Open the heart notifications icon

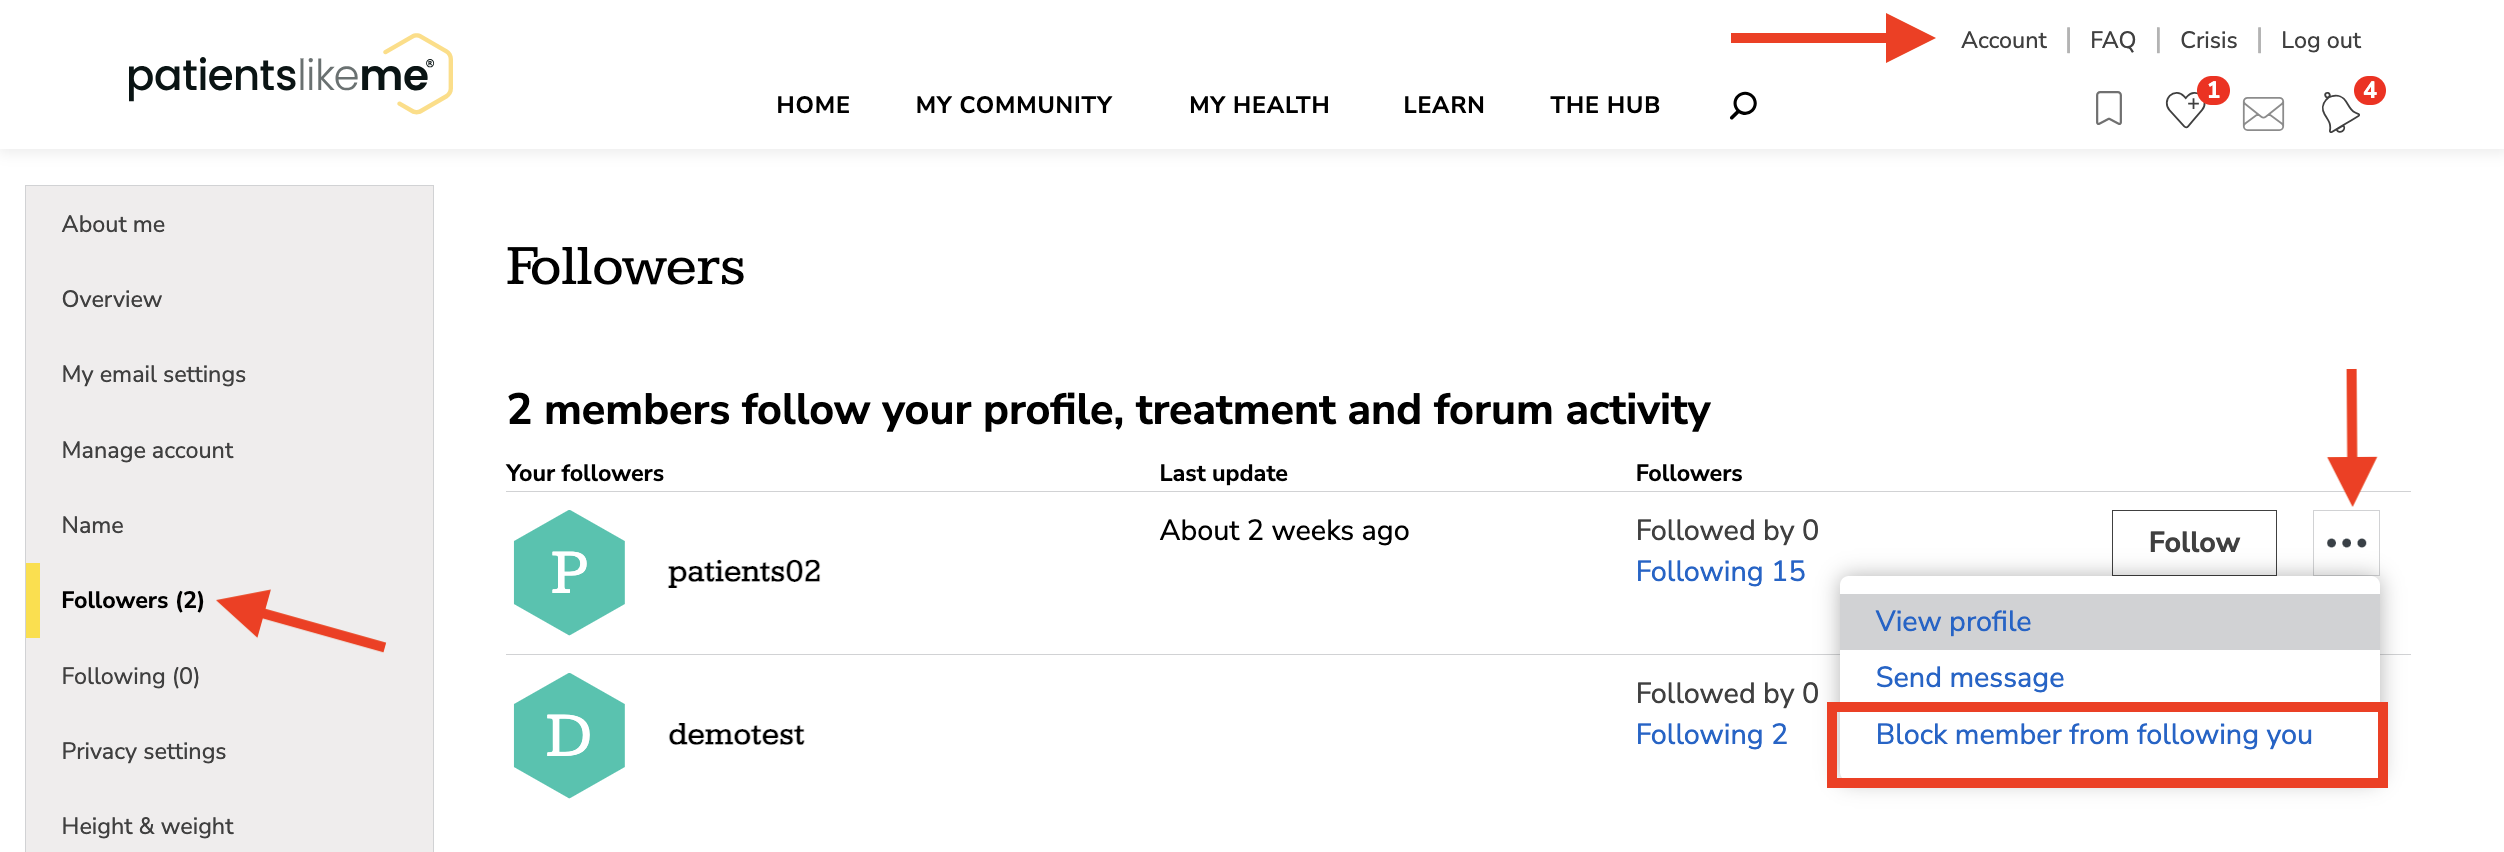click(x=2187, y=108)
